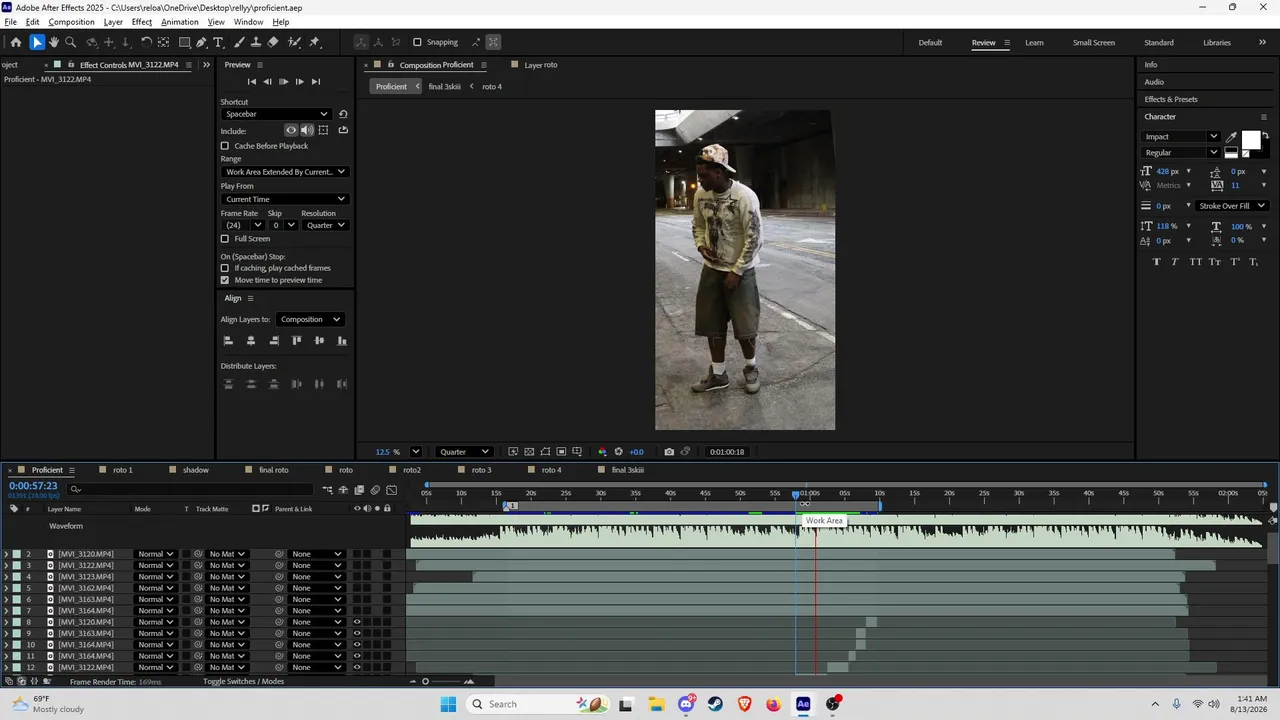Open the Composition menu
Image resolution: width=1280 pixels, height=720 pixels.
(x=71, y=22)
